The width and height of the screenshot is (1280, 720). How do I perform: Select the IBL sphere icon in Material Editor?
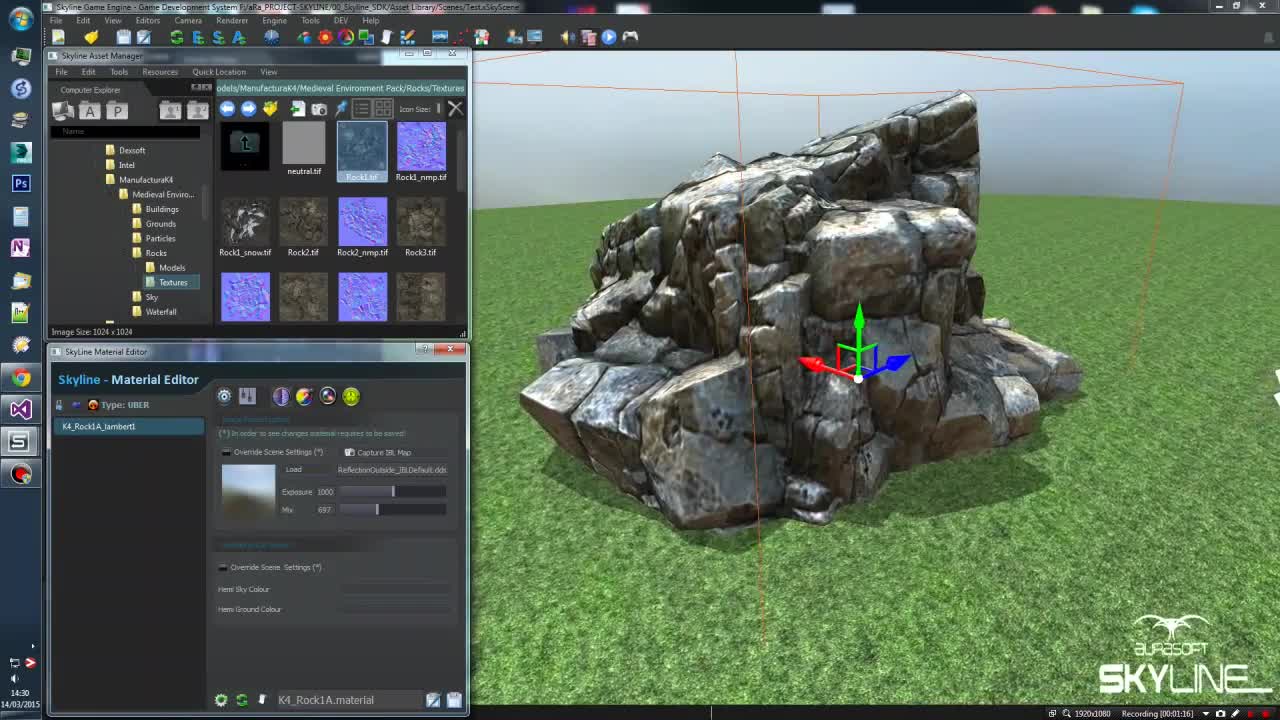281,396
